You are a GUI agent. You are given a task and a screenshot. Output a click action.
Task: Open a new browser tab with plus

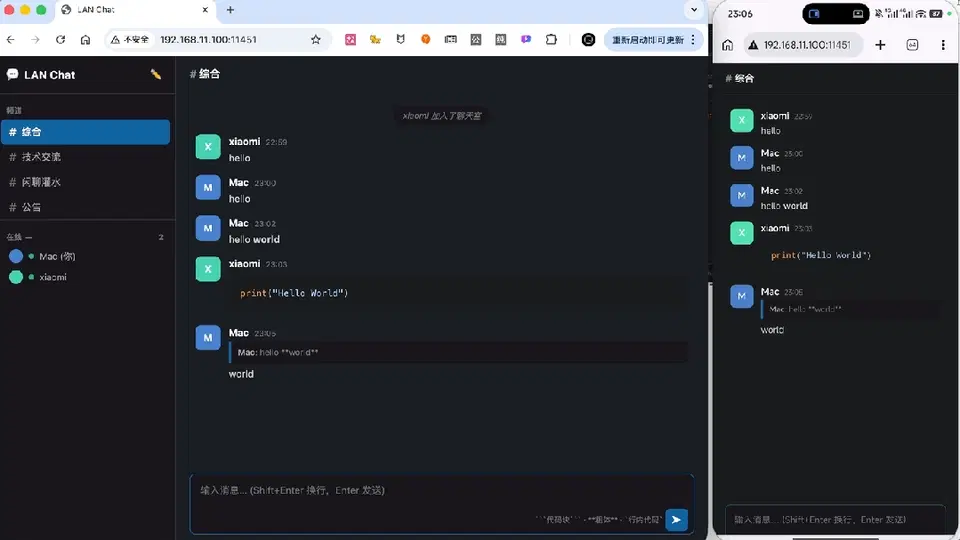(x=230, y=10)
